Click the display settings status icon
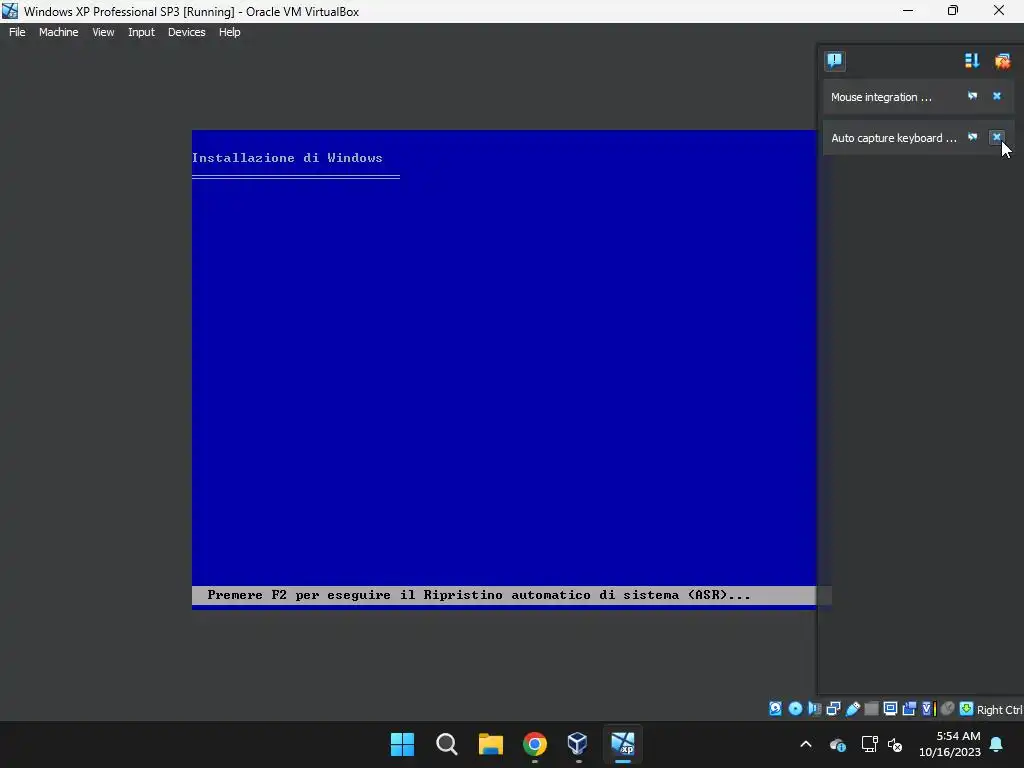This screenshot has height=768, width=1024. (890, 709)
